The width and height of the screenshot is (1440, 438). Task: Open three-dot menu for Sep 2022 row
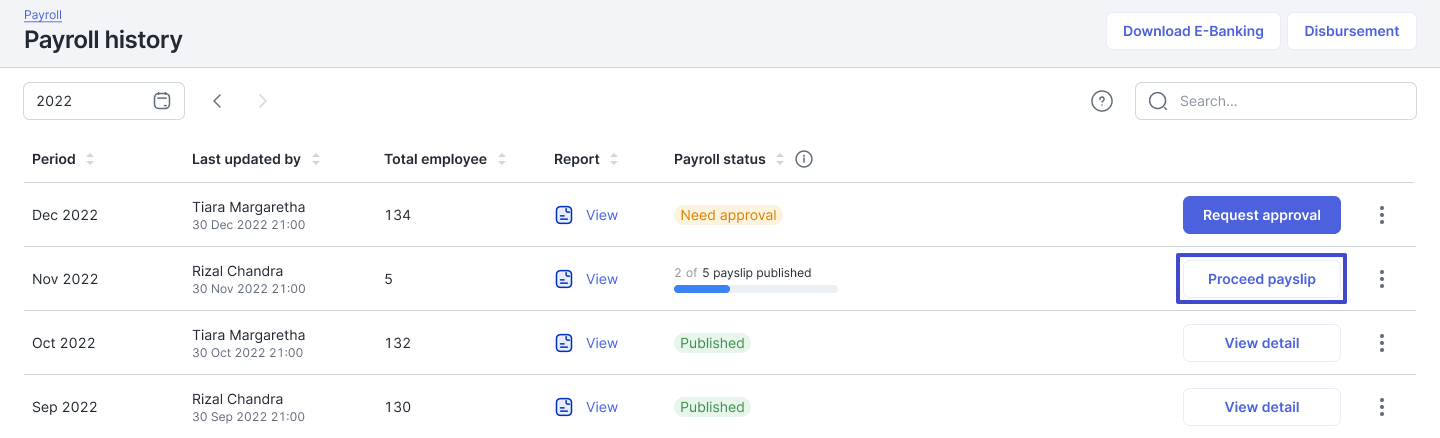pos(1381,407)
